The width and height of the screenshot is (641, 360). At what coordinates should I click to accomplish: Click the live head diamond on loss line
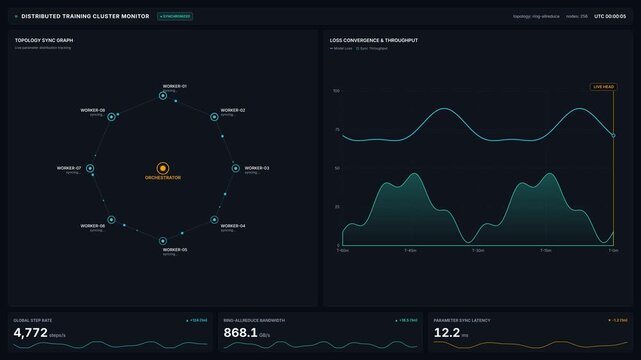(x=613, y=135)
